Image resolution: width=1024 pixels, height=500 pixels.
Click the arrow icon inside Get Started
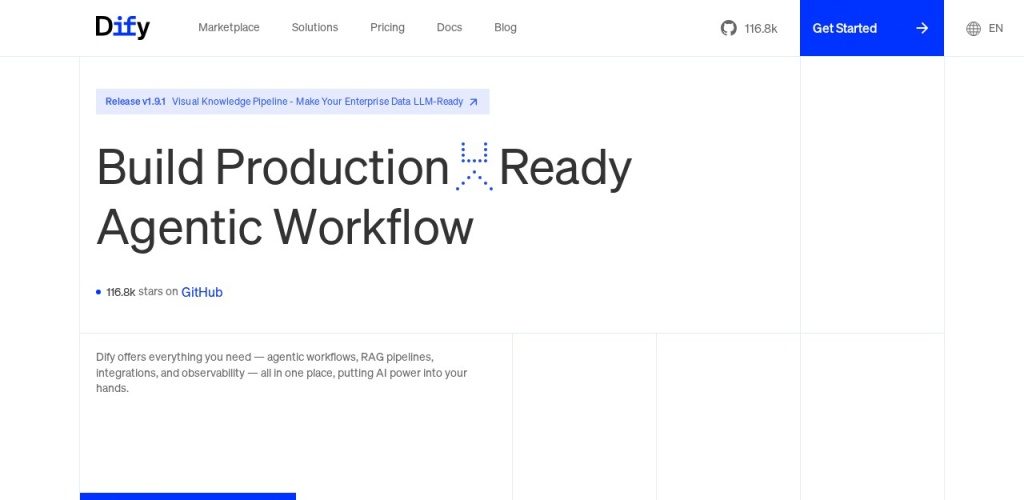(x=922, y=28)
